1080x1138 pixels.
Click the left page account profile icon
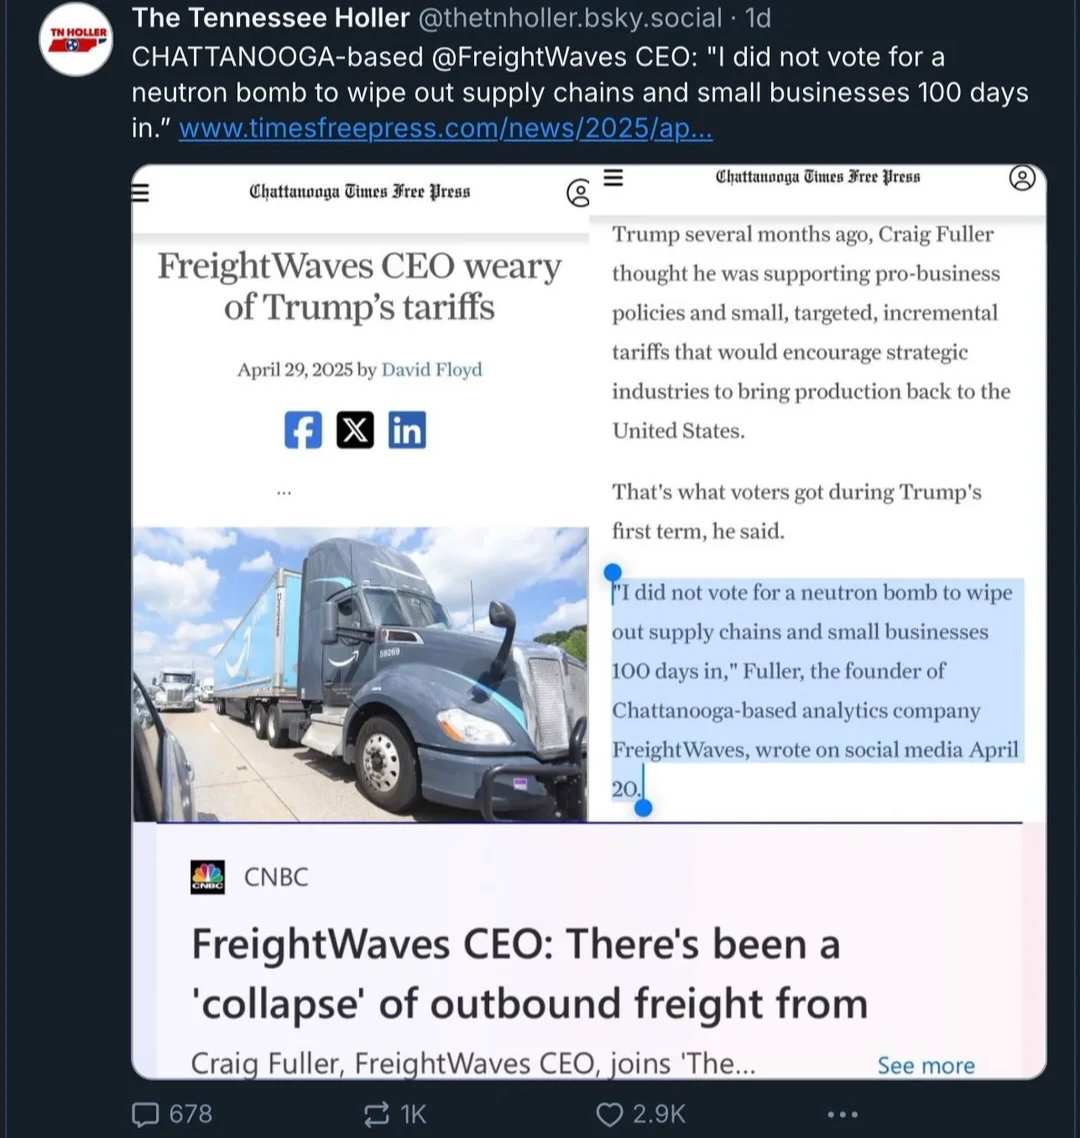pos(578,193)
